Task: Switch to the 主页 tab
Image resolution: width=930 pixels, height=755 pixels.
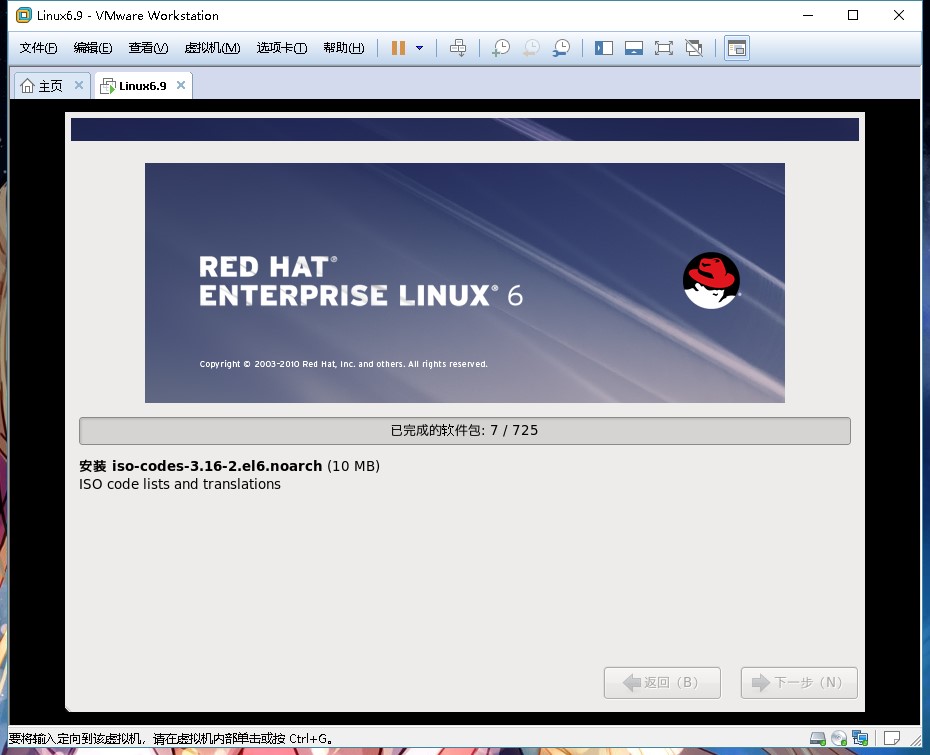Action: tap(43, 86)
